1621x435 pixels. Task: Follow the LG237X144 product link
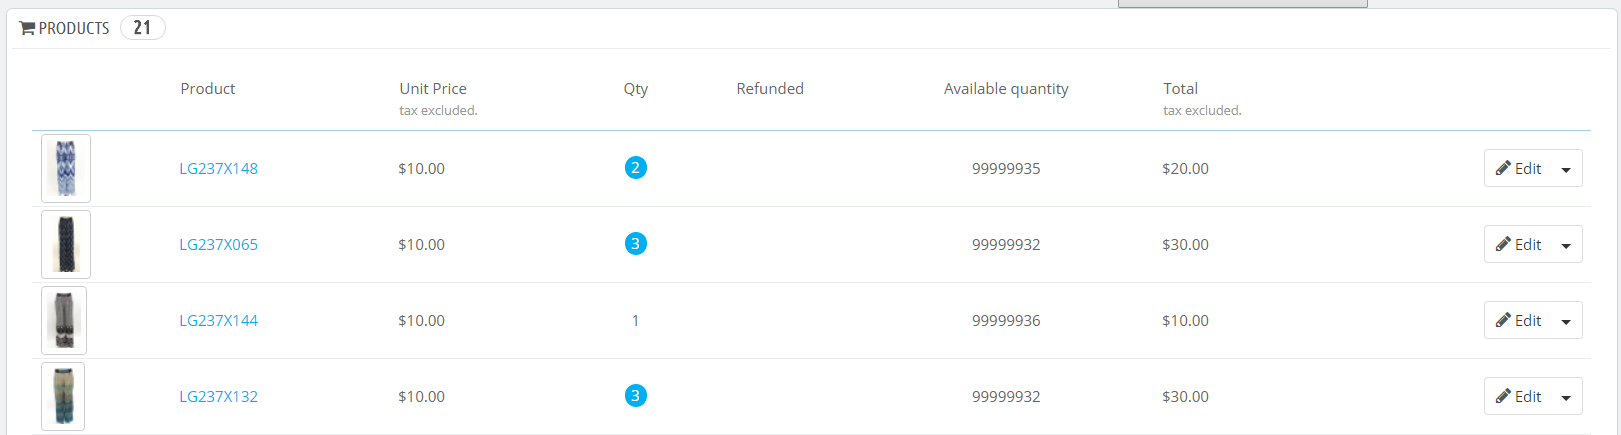218,320
